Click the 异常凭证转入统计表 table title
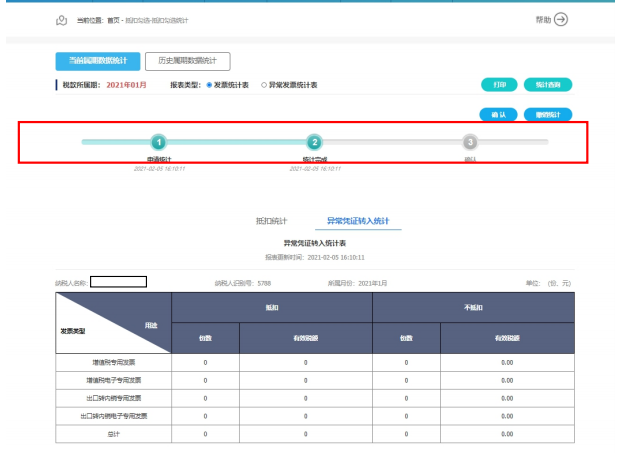Screen dimensions: 629x455 (x=315, y=243)
